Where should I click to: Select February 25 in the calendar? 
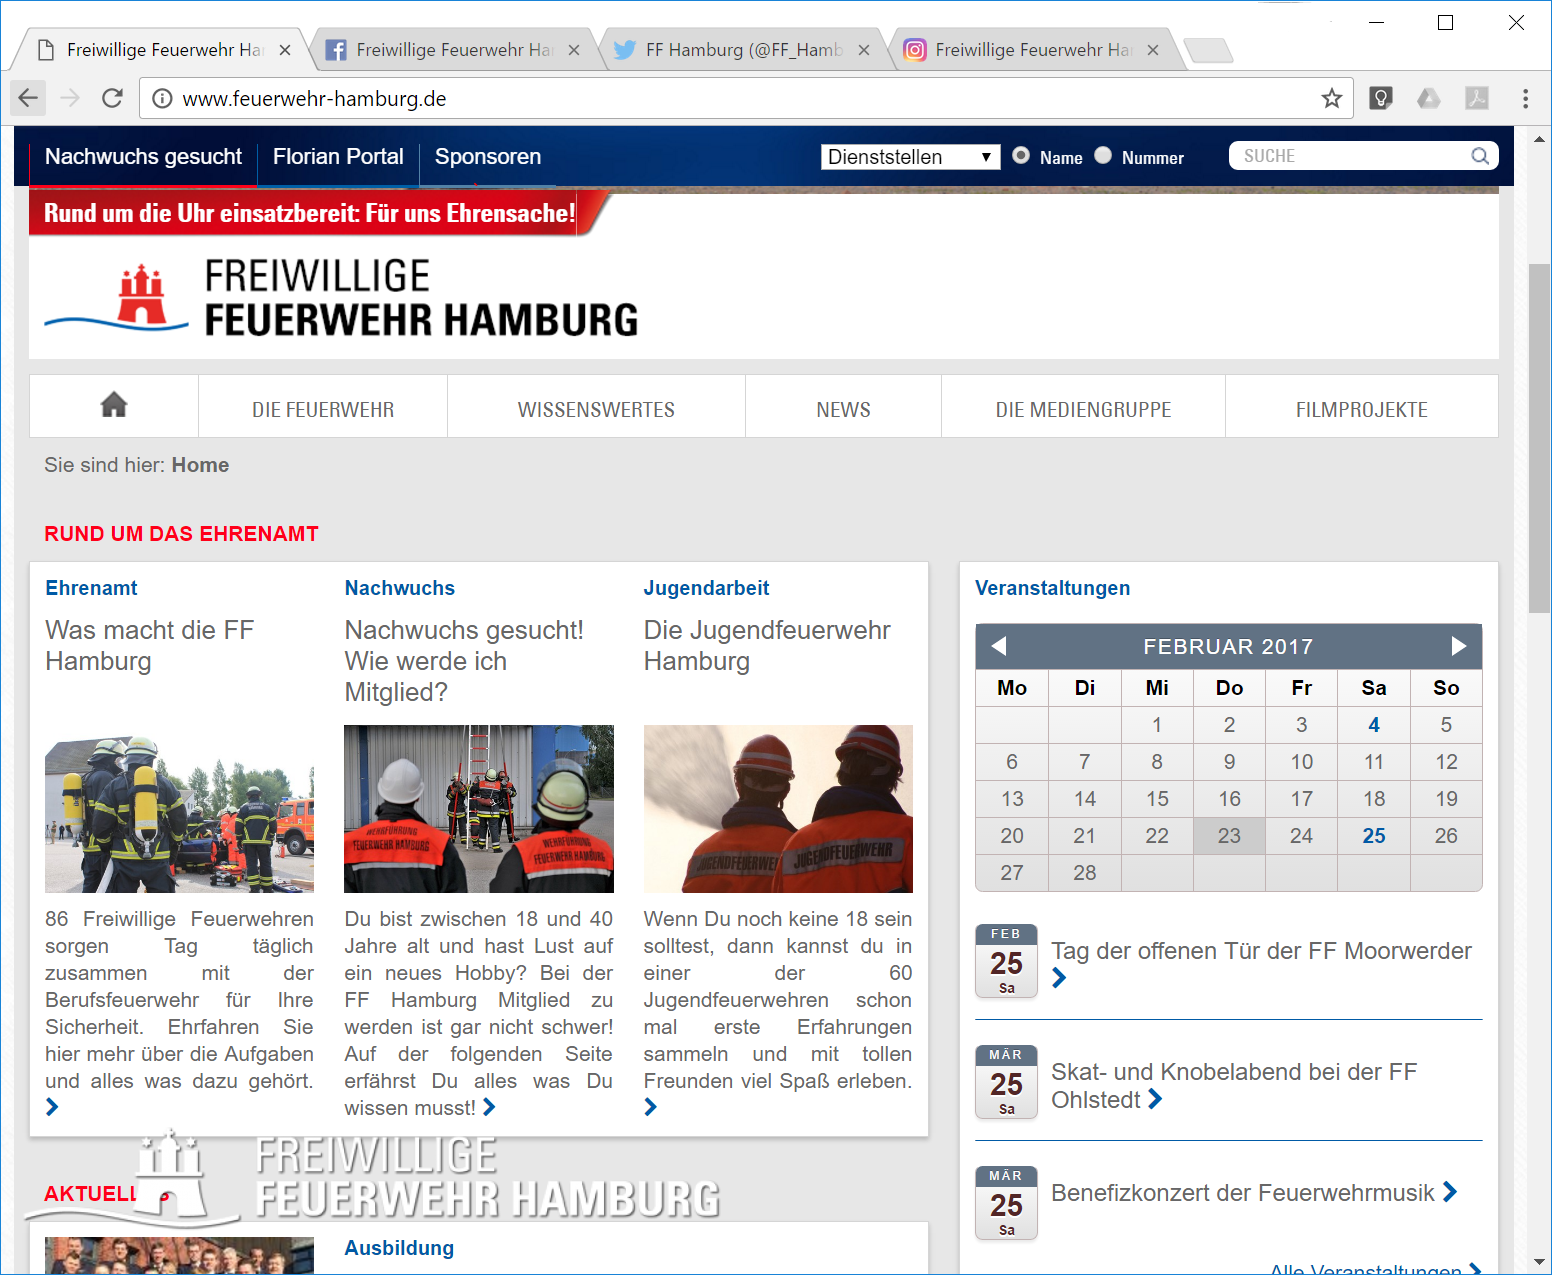point(1373,836)
